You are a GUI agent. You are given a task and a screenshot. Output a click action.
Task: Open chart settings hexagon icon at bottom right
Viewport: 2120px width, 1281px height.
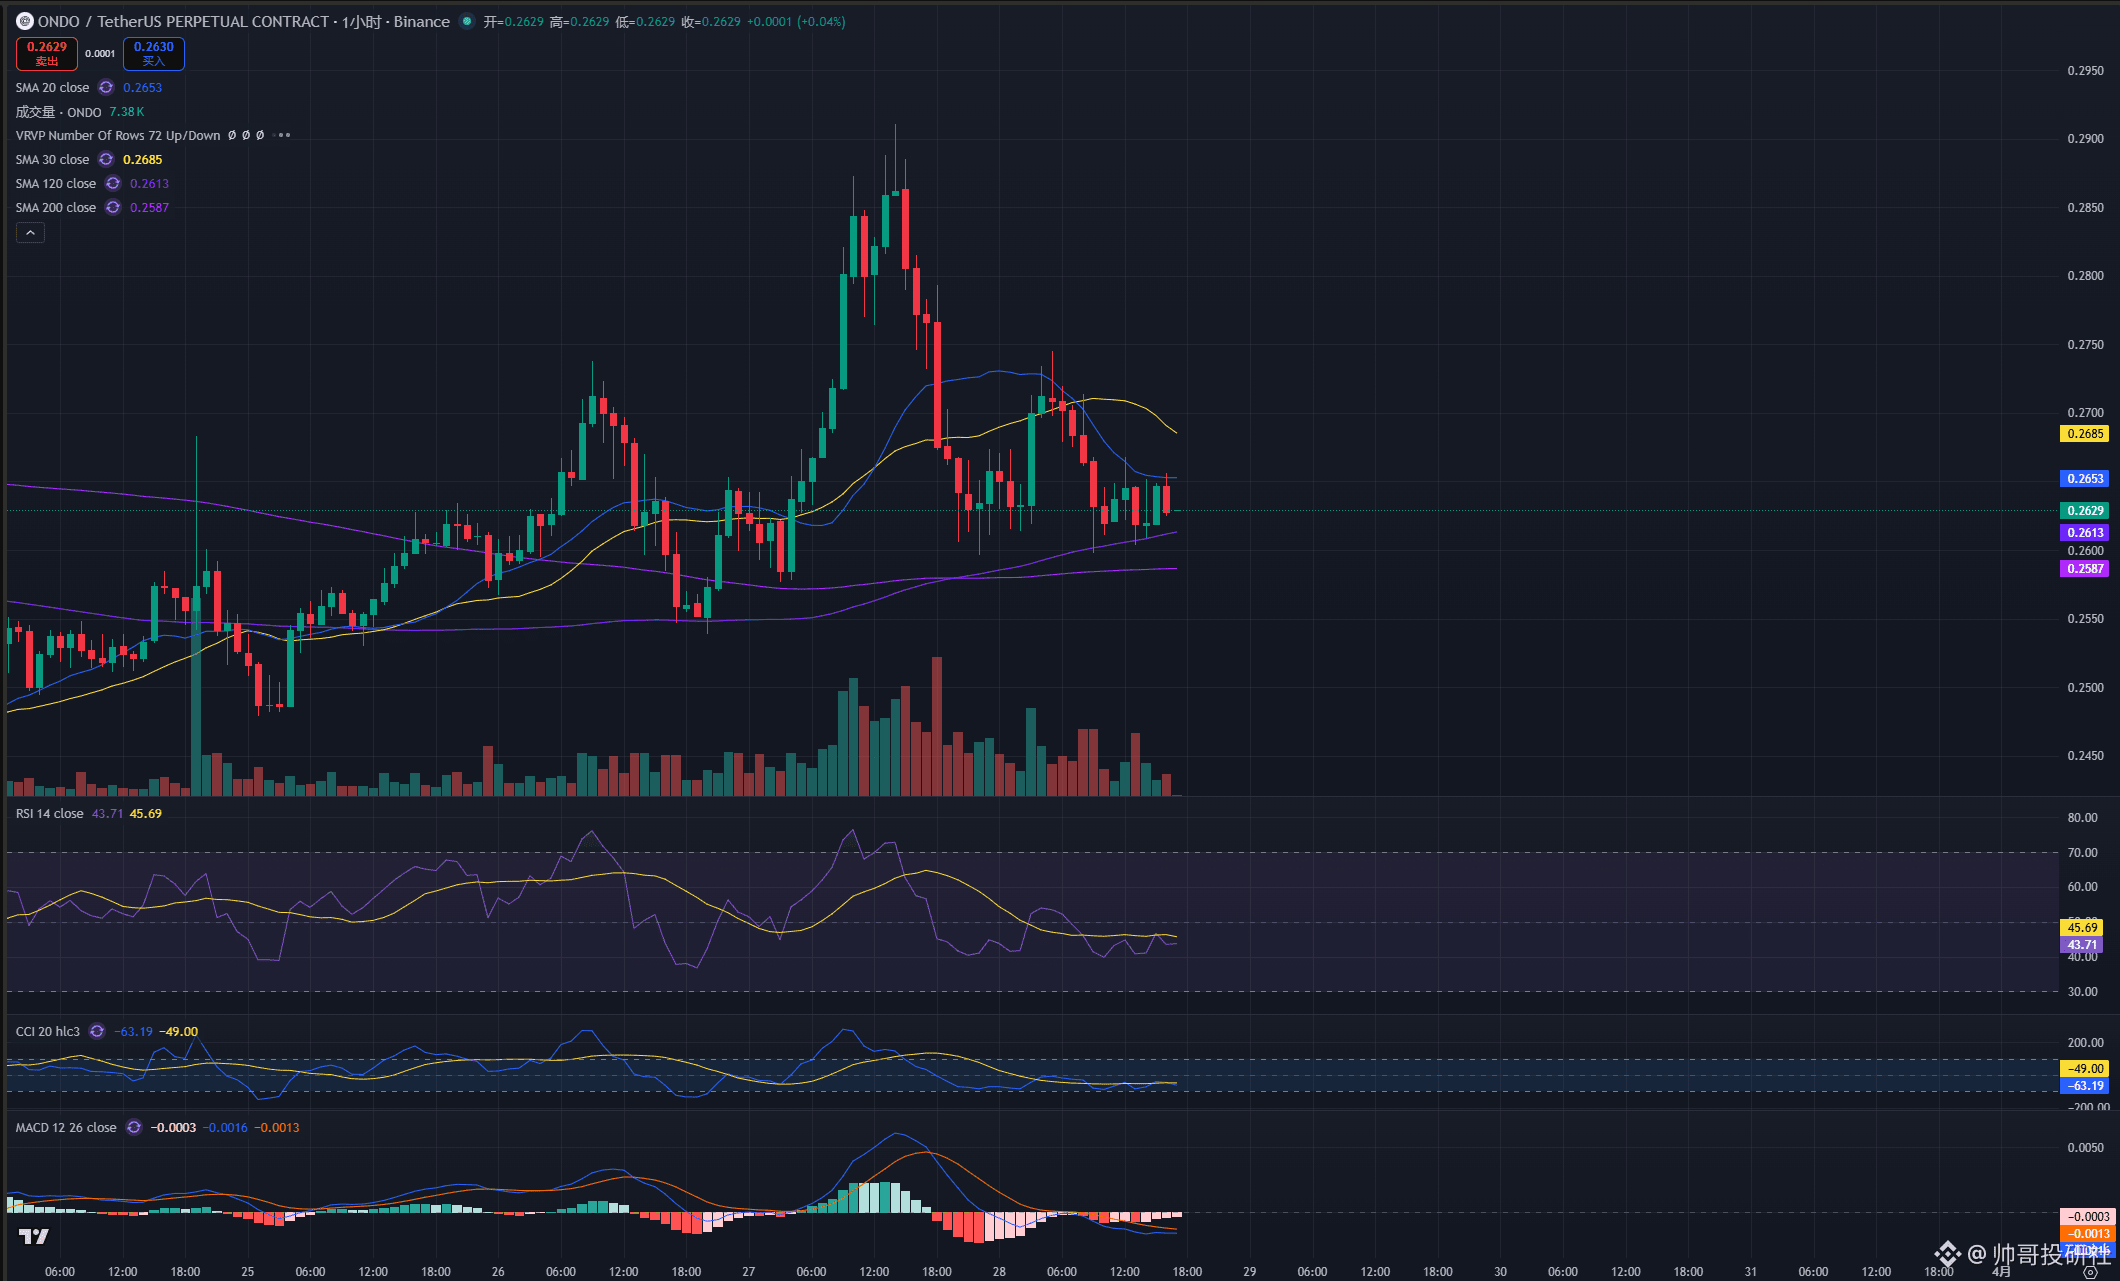[2090, 1272]
